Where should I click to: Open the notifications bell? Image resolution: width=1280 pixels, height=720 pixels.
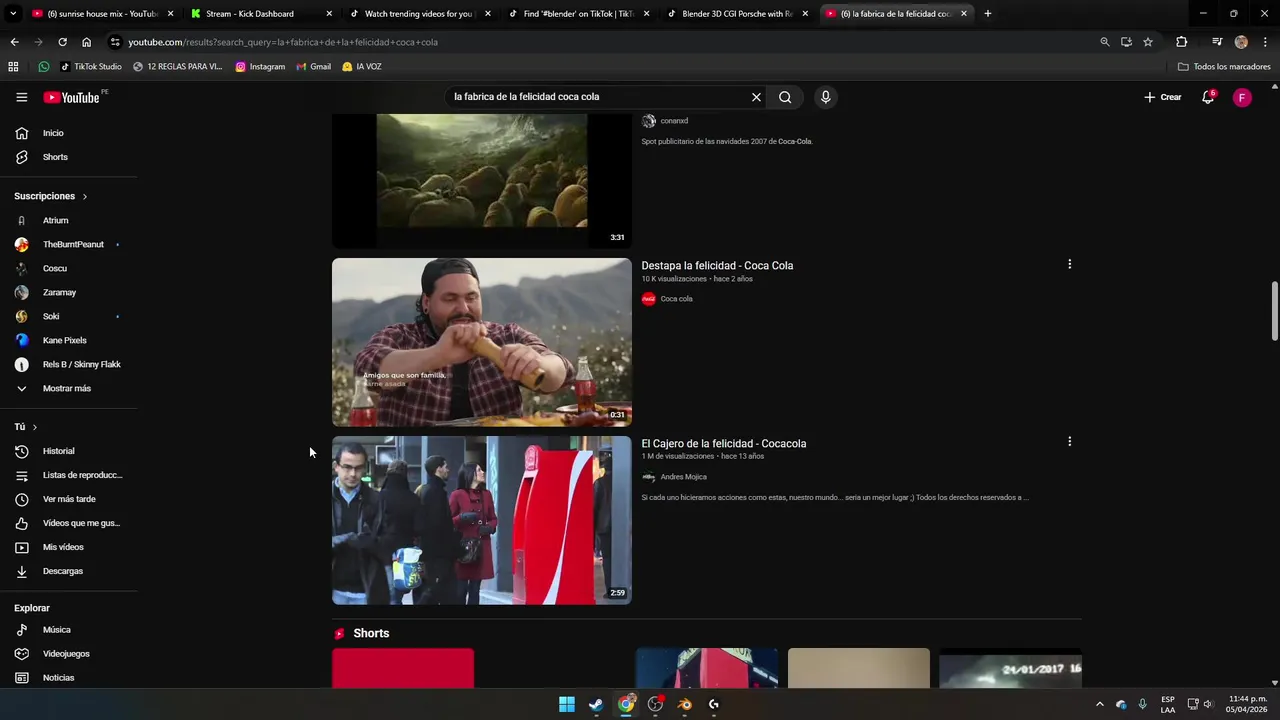point(1208,97)
